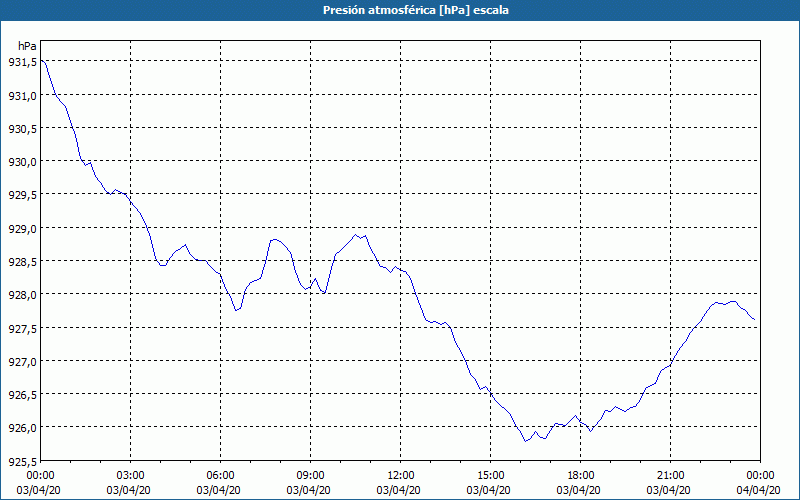Click the "926,0" y-axis label

click(22, 428)
